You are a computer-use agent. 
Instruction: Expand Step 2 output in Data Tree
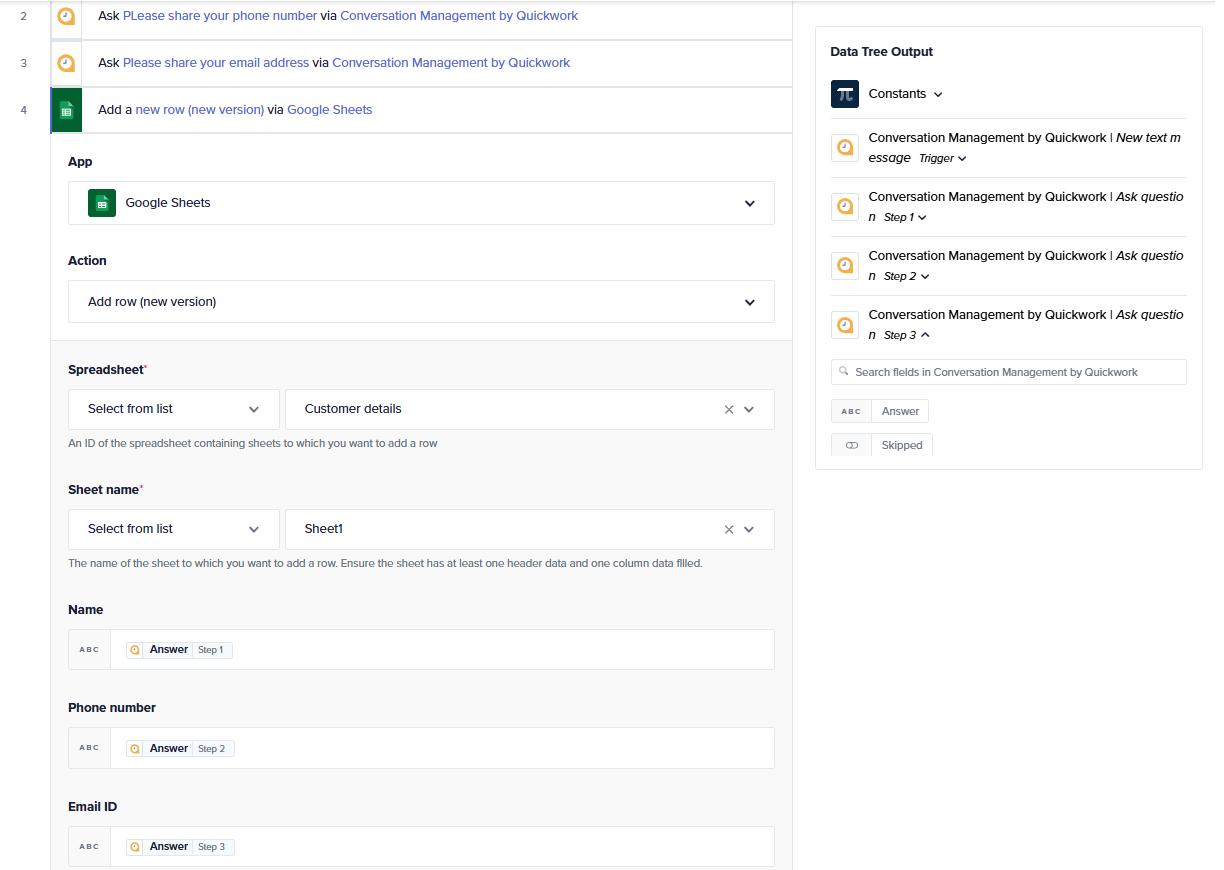coord(925,276)
